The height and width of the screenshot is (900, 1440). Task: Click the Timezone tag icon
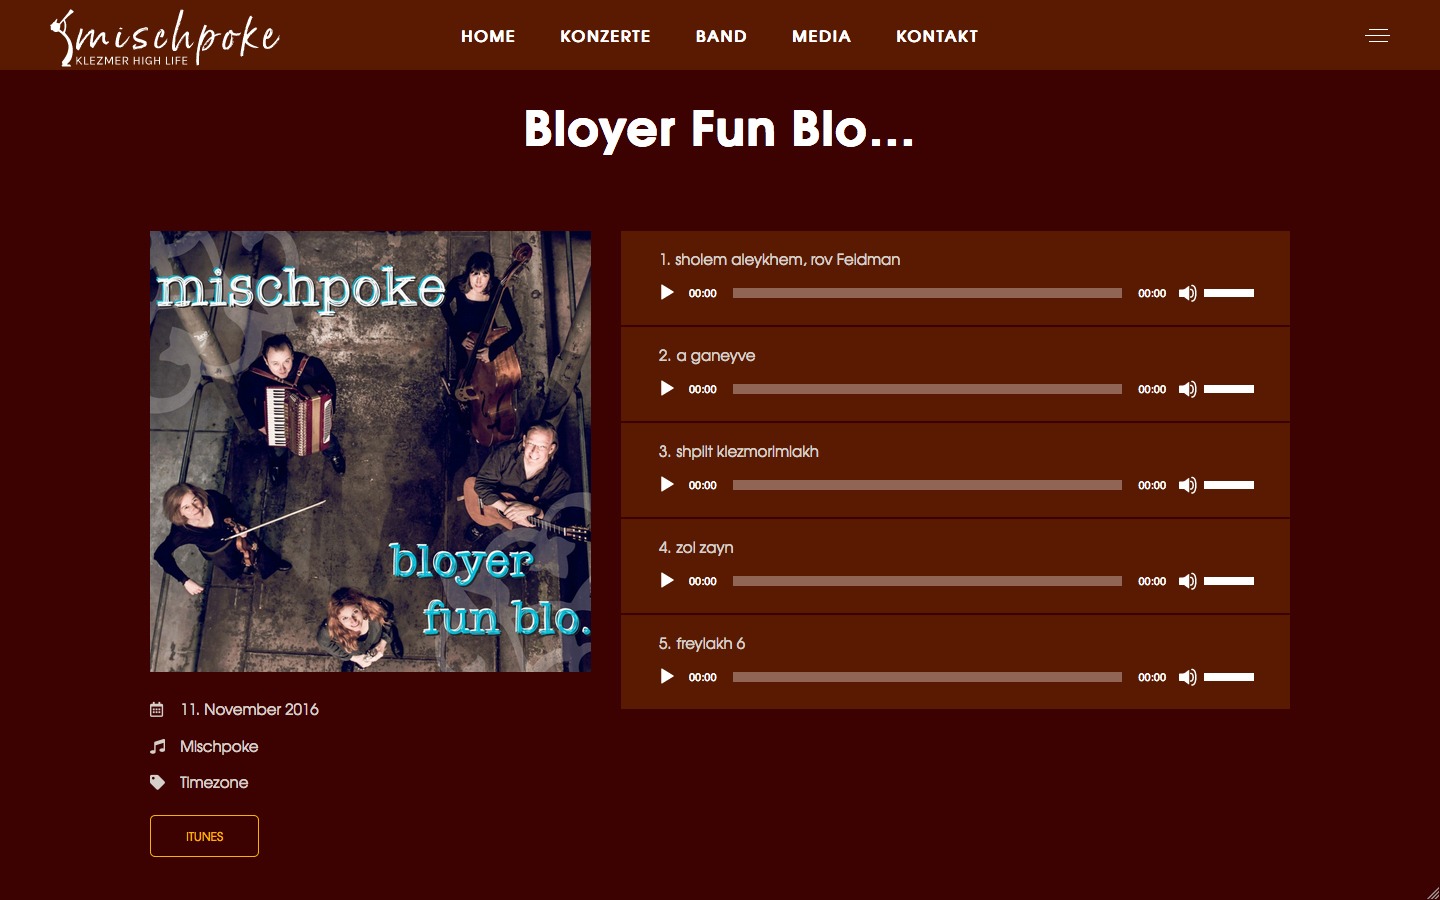pos(157,782)
